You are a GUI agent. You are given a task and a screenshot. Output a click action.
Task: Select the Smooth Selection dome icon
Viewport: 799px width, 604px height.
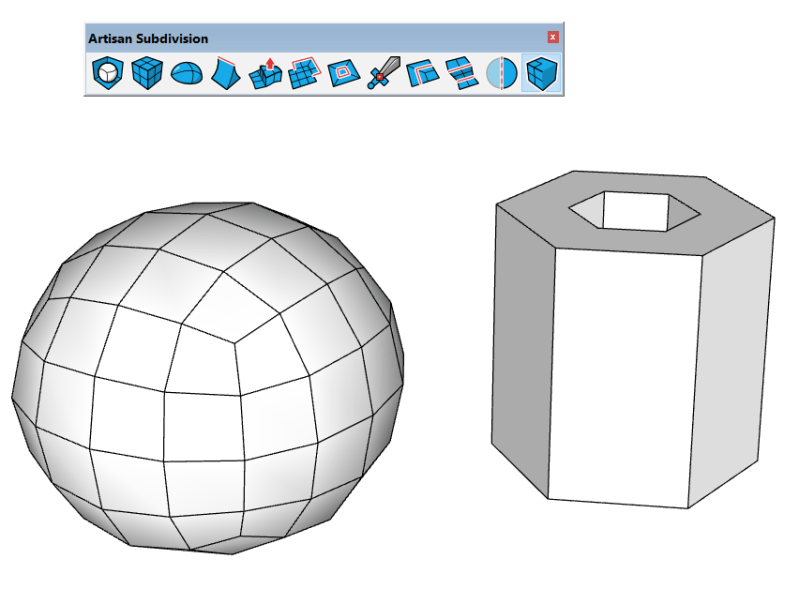point(186,73)
